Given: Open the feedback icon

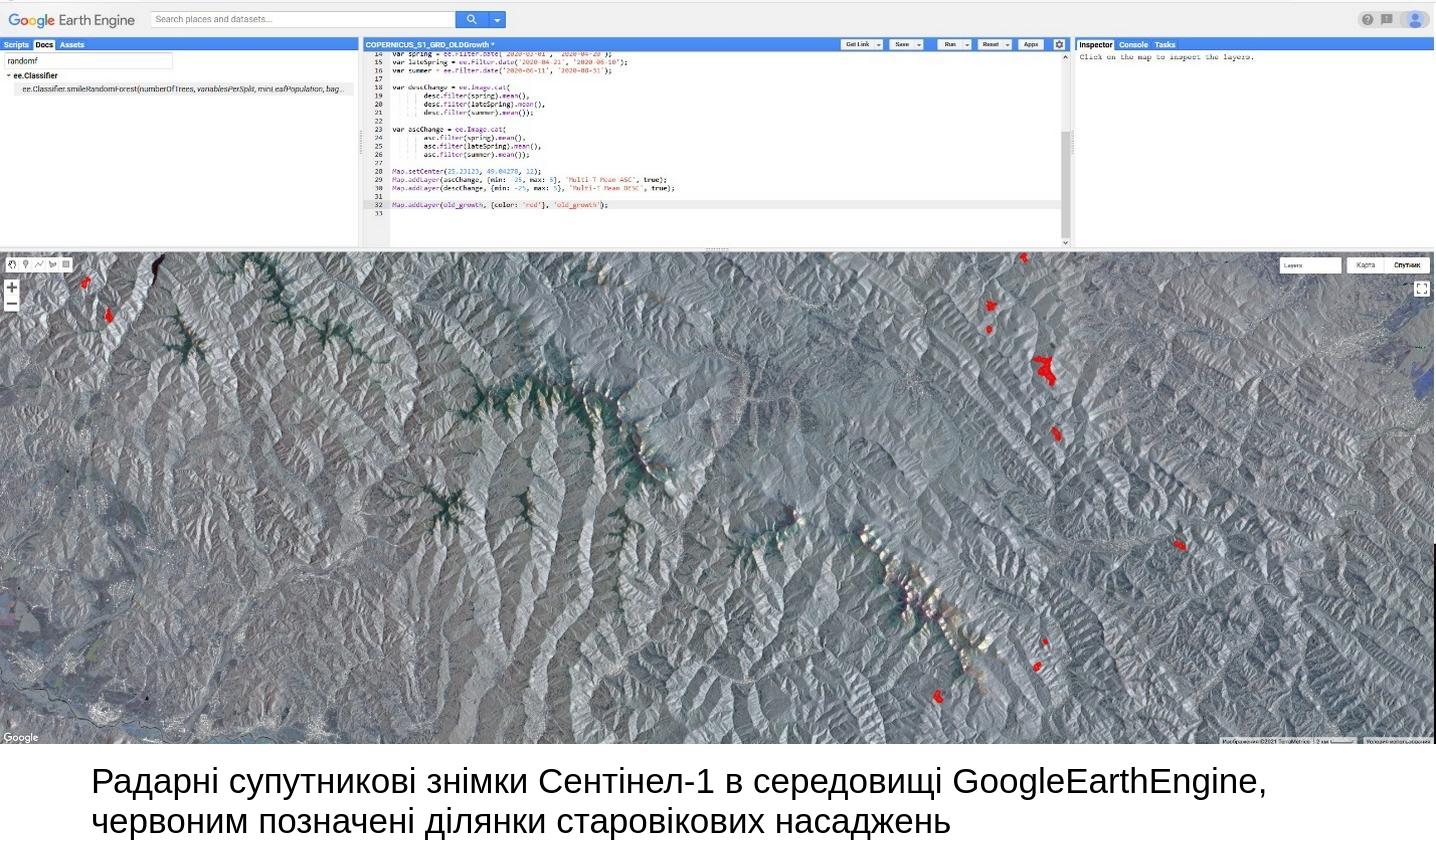Looking at the screenshot, I should [1387, 19].
